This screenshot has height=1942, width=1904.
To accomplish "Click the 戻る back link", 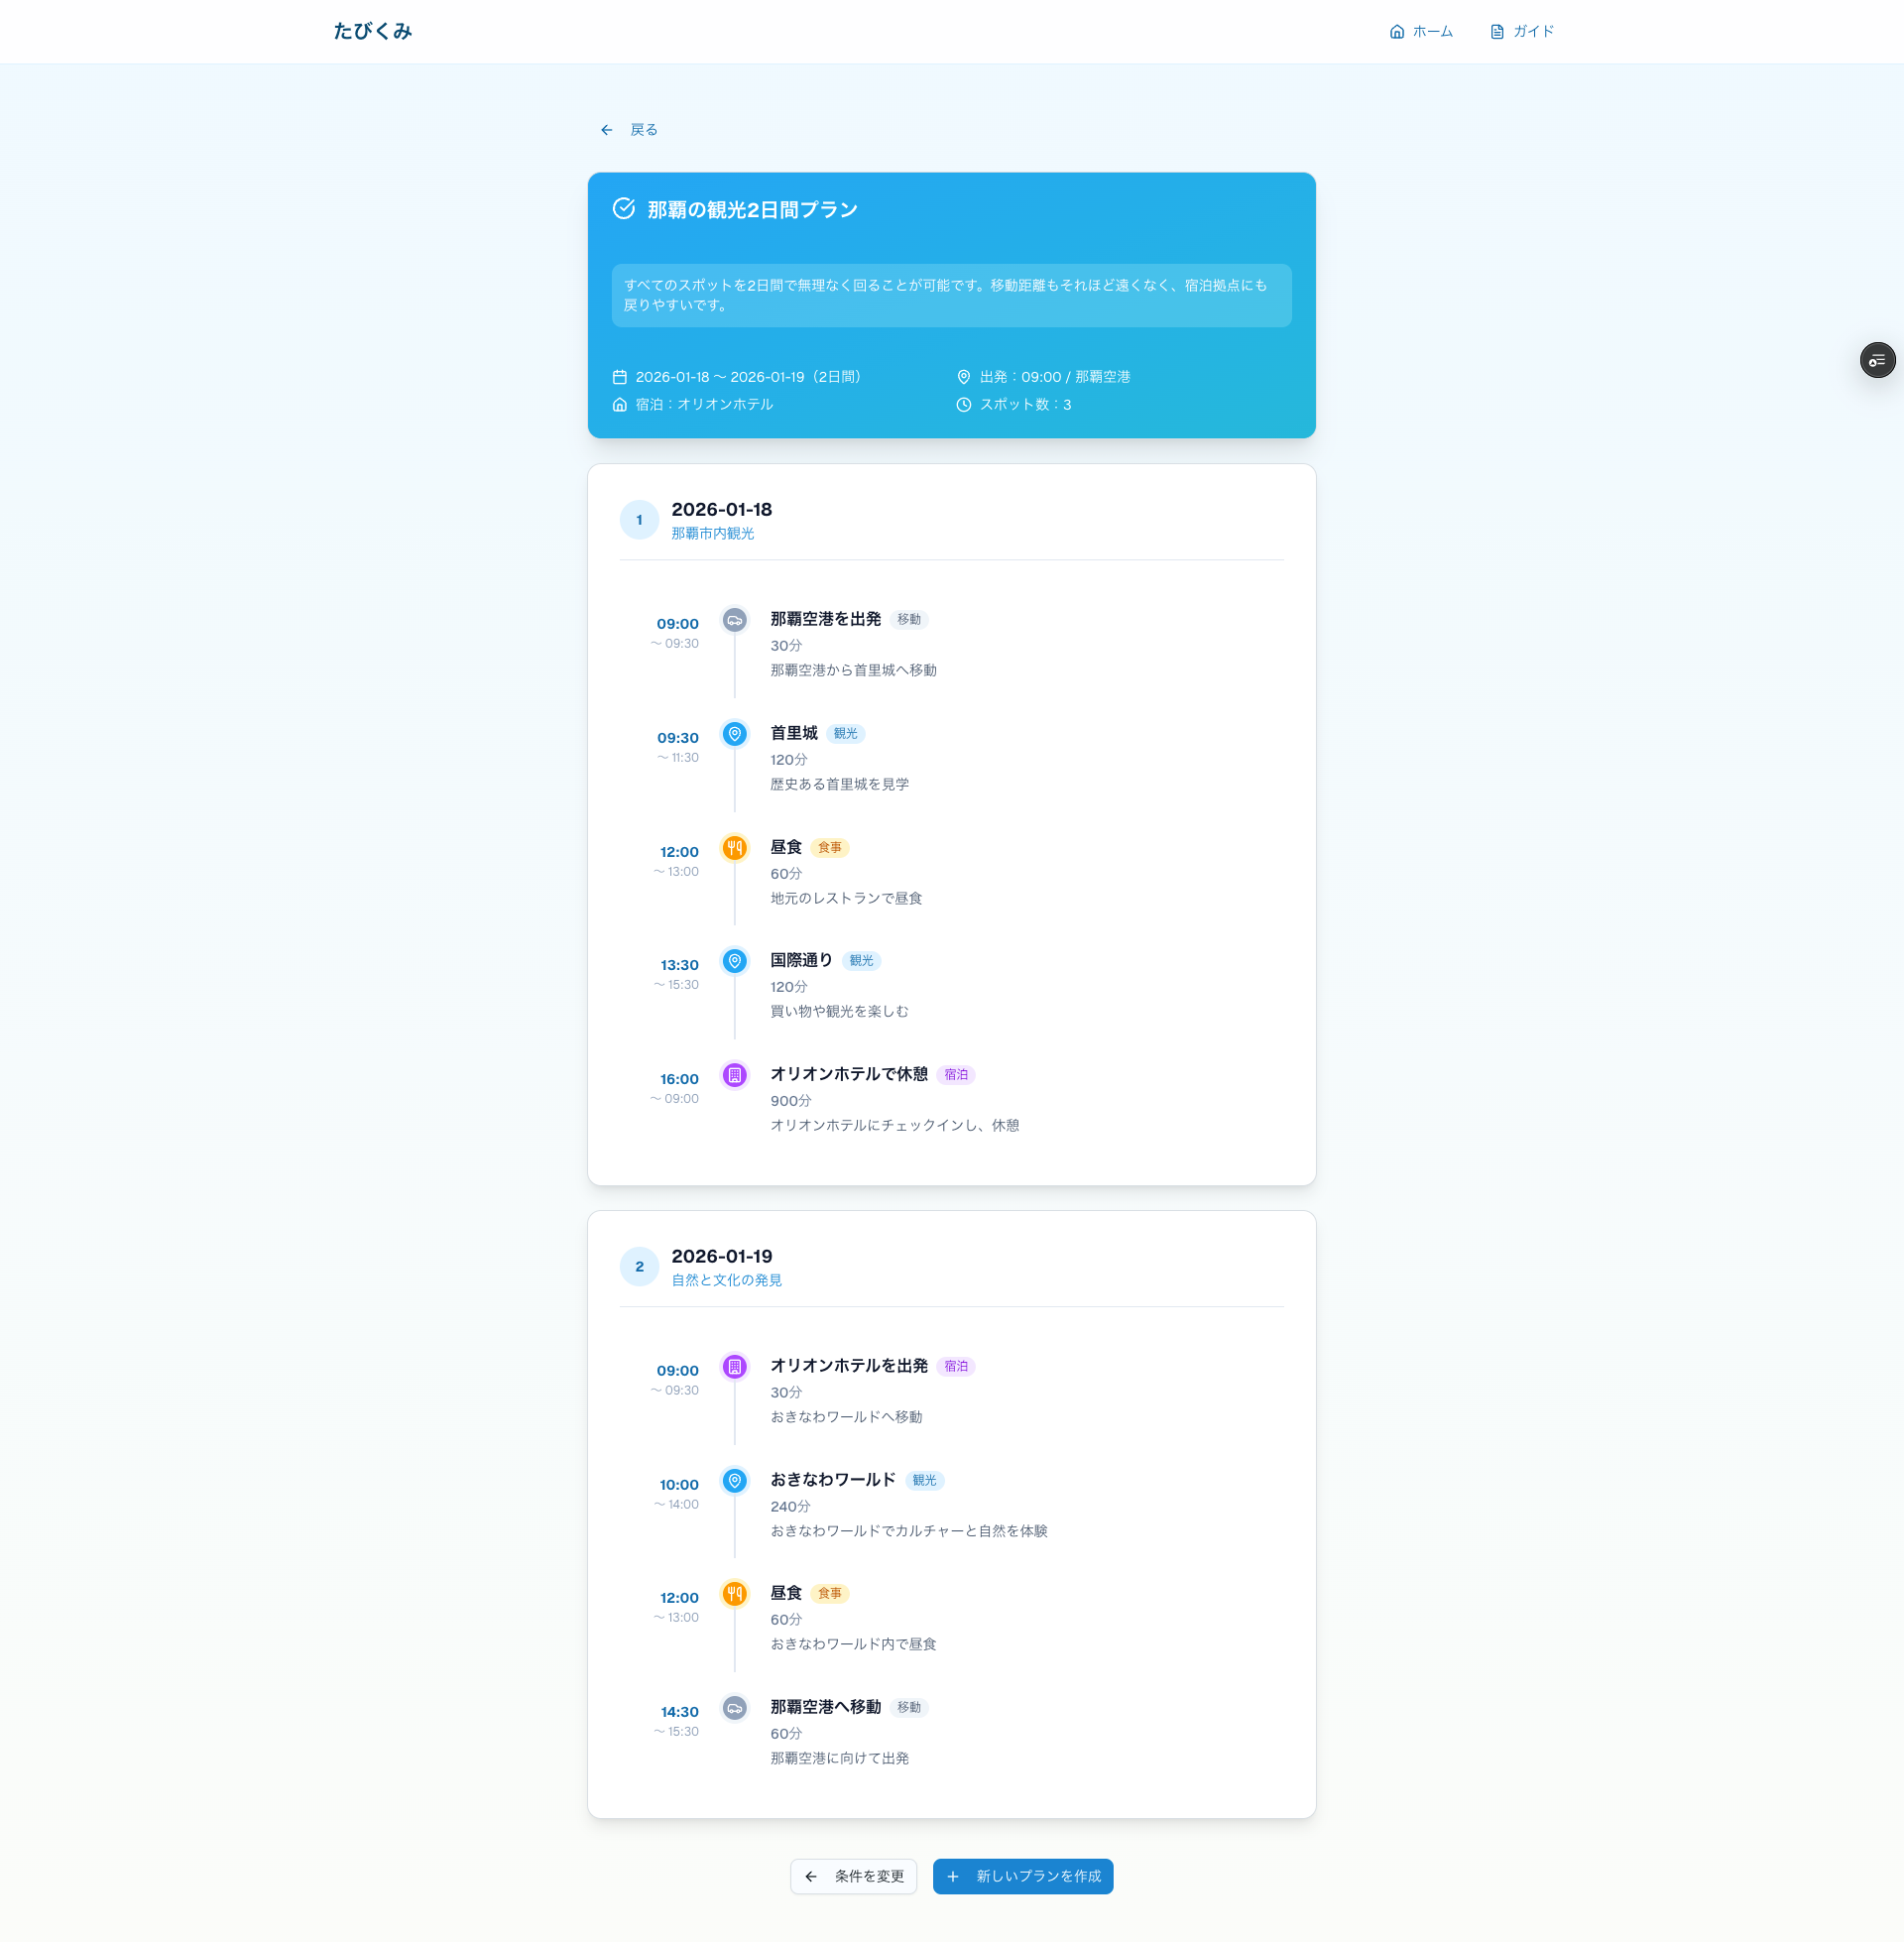I will pos(629,130).
